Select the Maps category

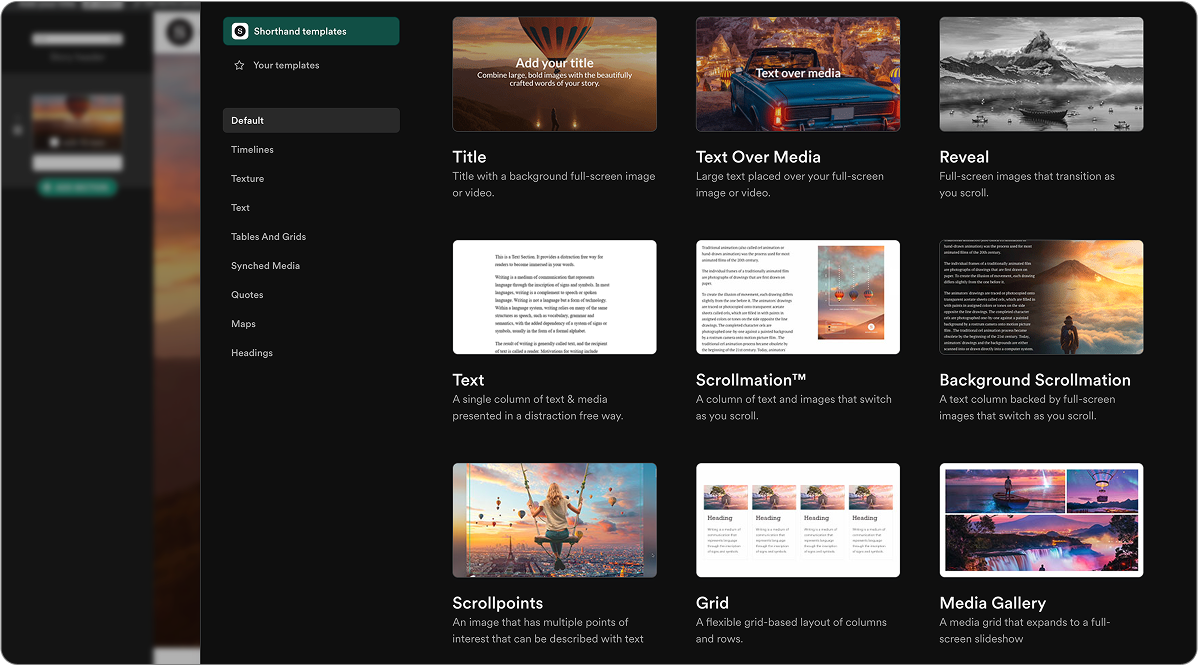click(x=242, y=323)
